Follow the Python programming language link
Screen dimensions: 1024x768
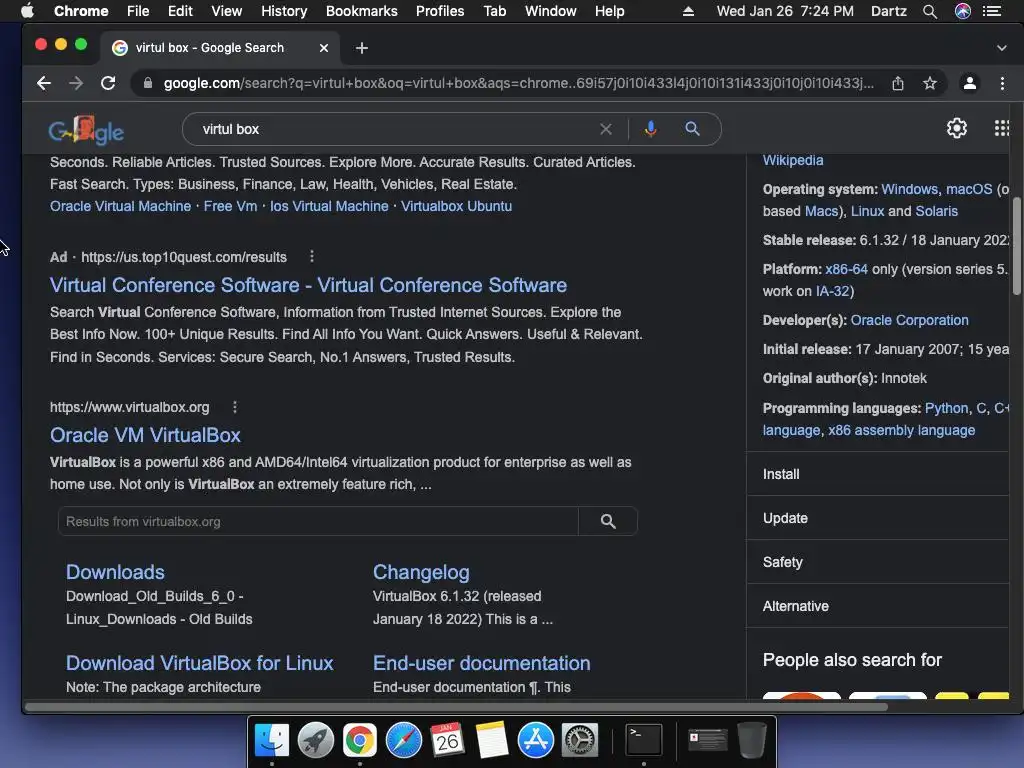[946, 408]
